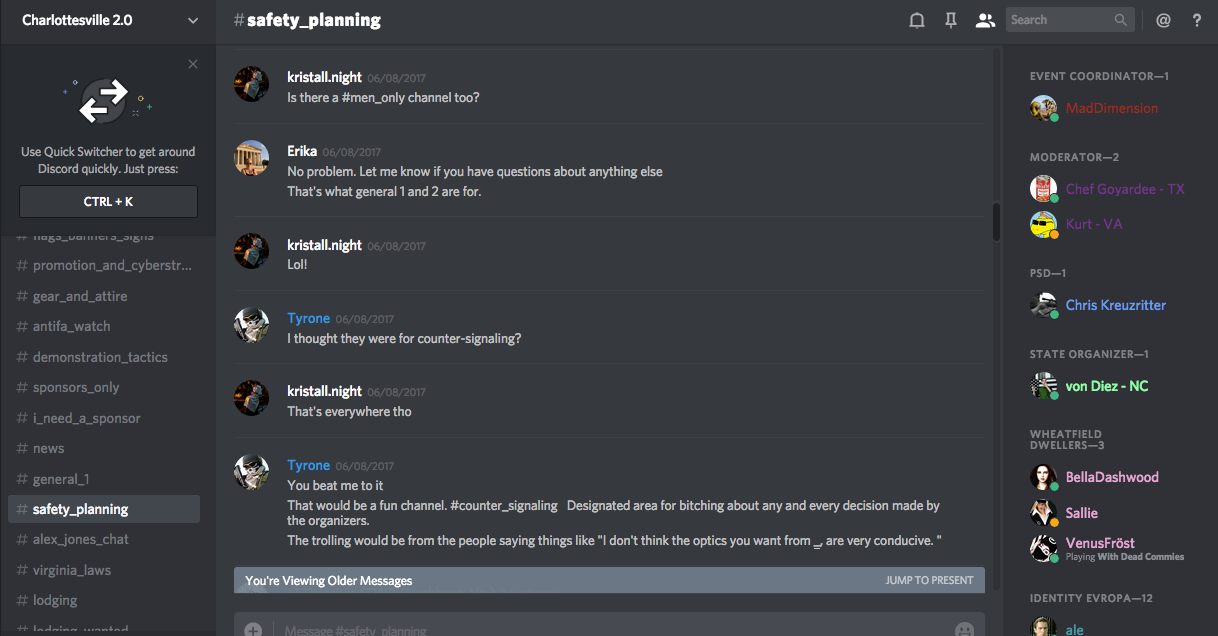Select the gear_and_attire channel
Screen dimensions: 1218x636
pos(80,296)
